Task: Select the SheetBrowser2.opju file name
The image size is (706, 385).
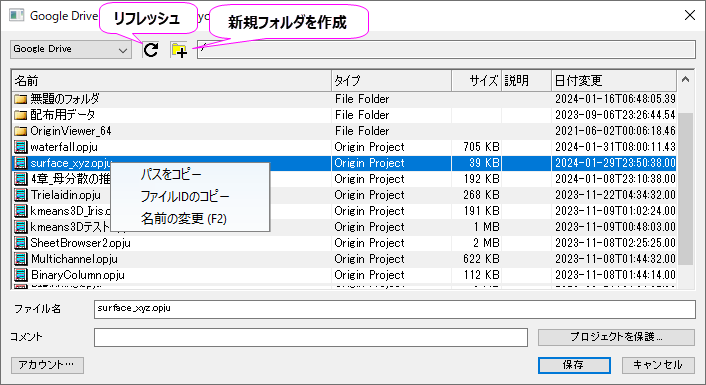Action: click(x=81, y=243)
